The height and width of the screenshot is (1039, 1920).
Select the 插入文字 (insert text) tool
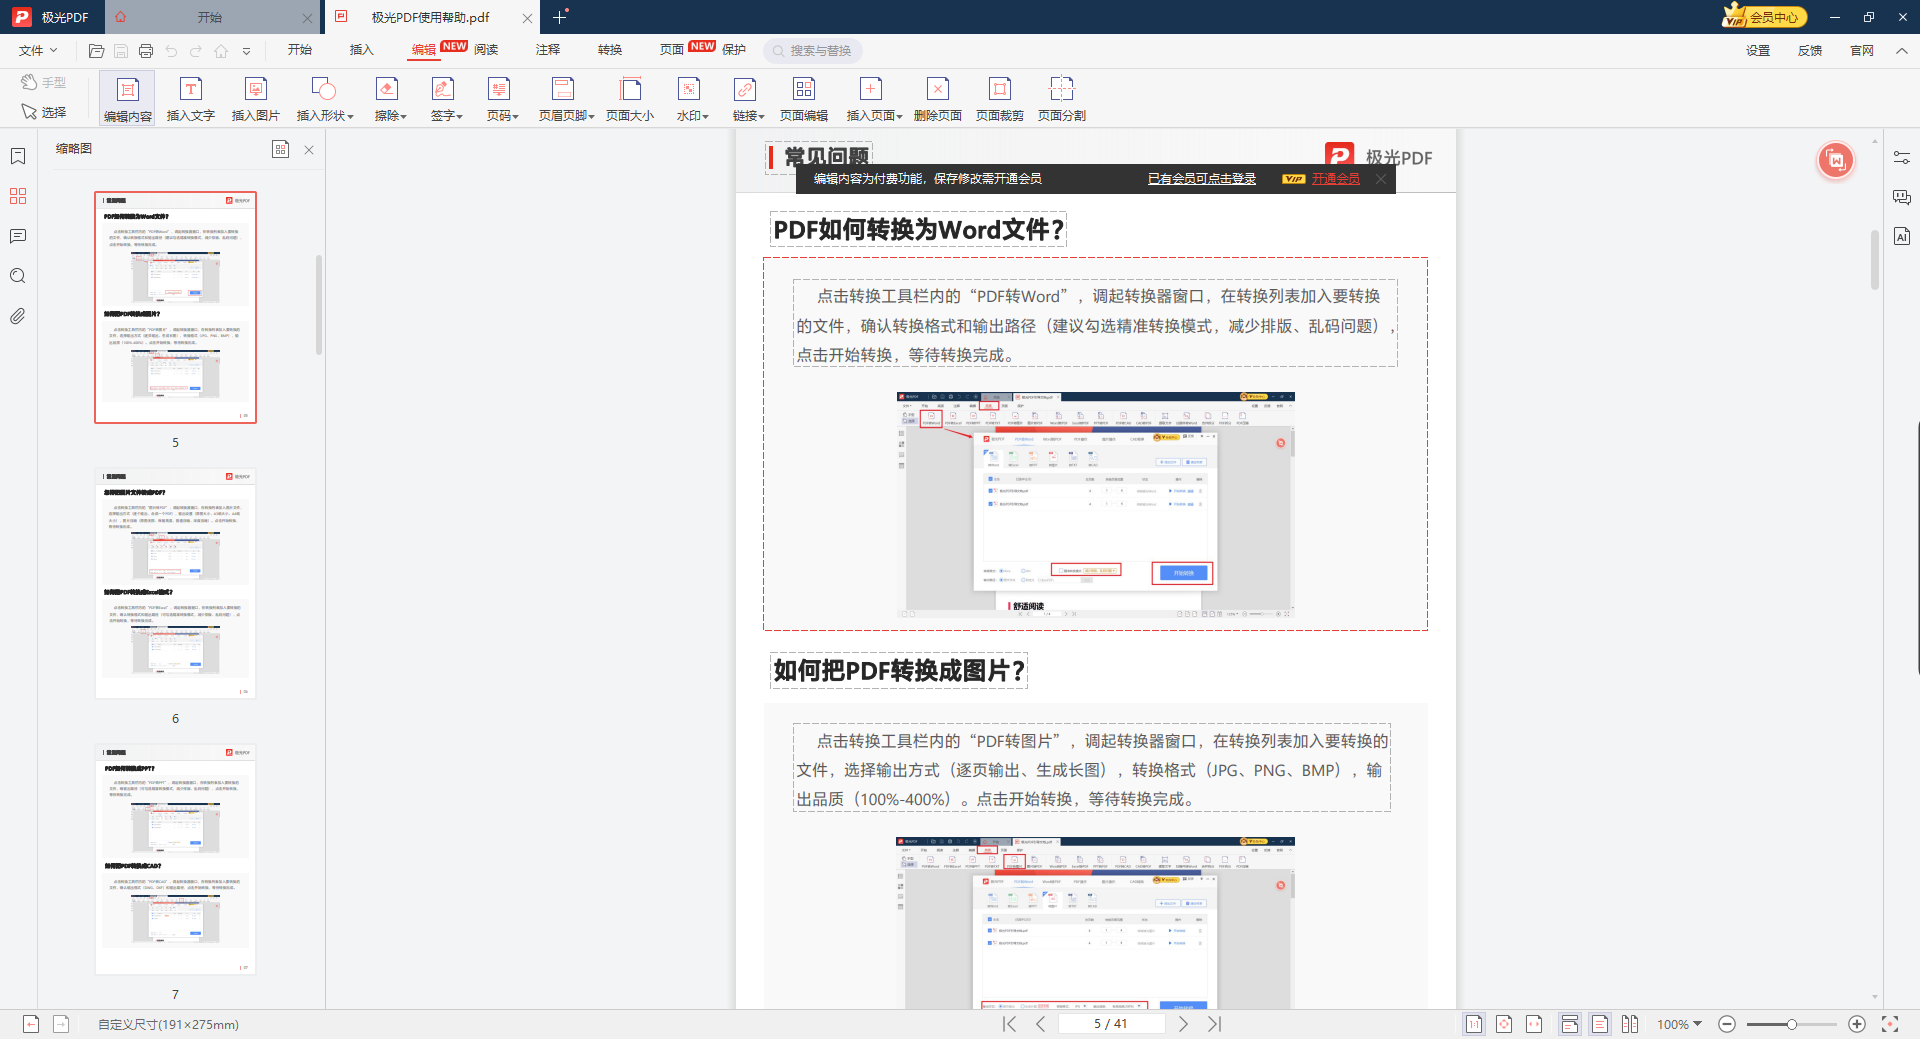pyautogui.click(x=190, y=97)
